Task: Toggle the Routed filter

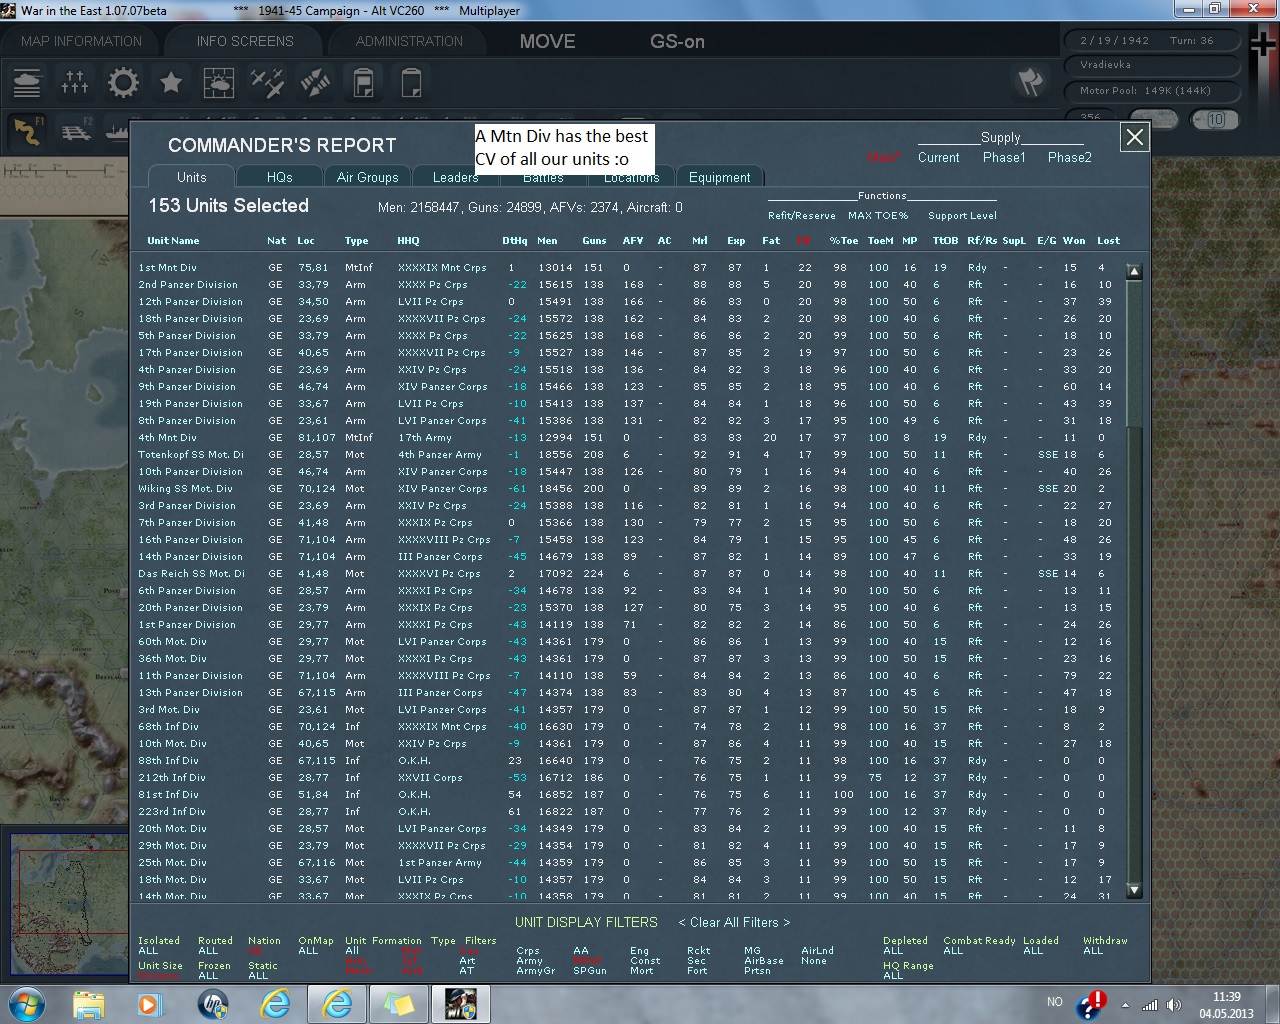Action: tap(215, 945)
